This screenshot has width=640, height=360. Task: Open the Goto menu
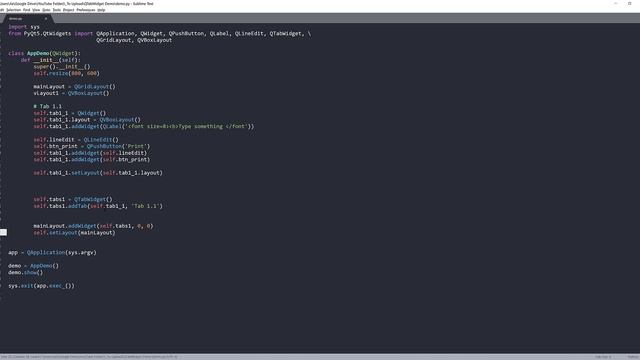tap(46, 10)
